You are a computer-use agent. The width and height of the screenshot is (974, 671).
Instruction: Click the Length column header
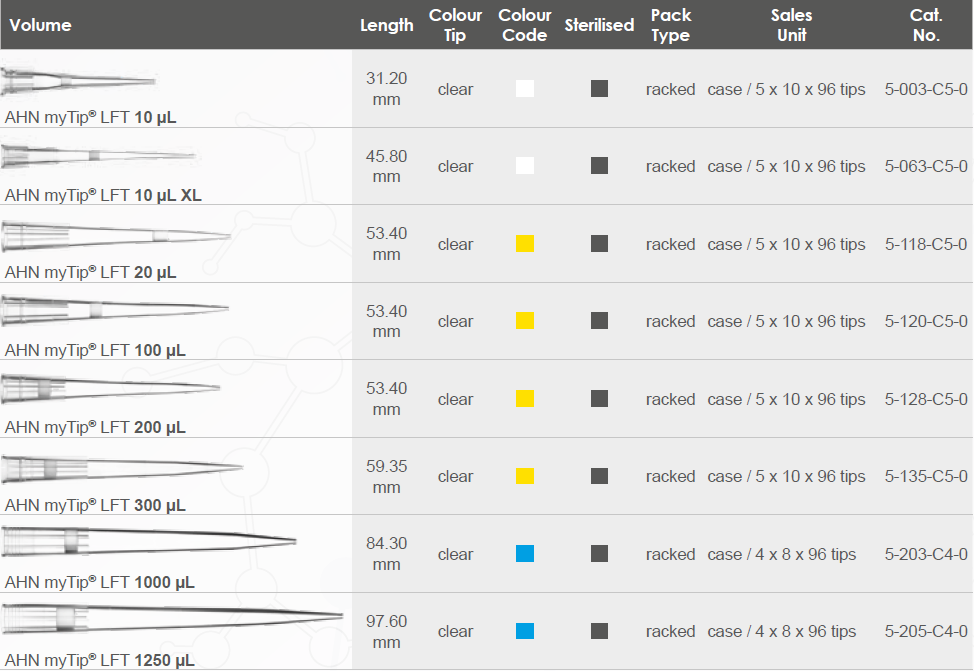point(386,25)
